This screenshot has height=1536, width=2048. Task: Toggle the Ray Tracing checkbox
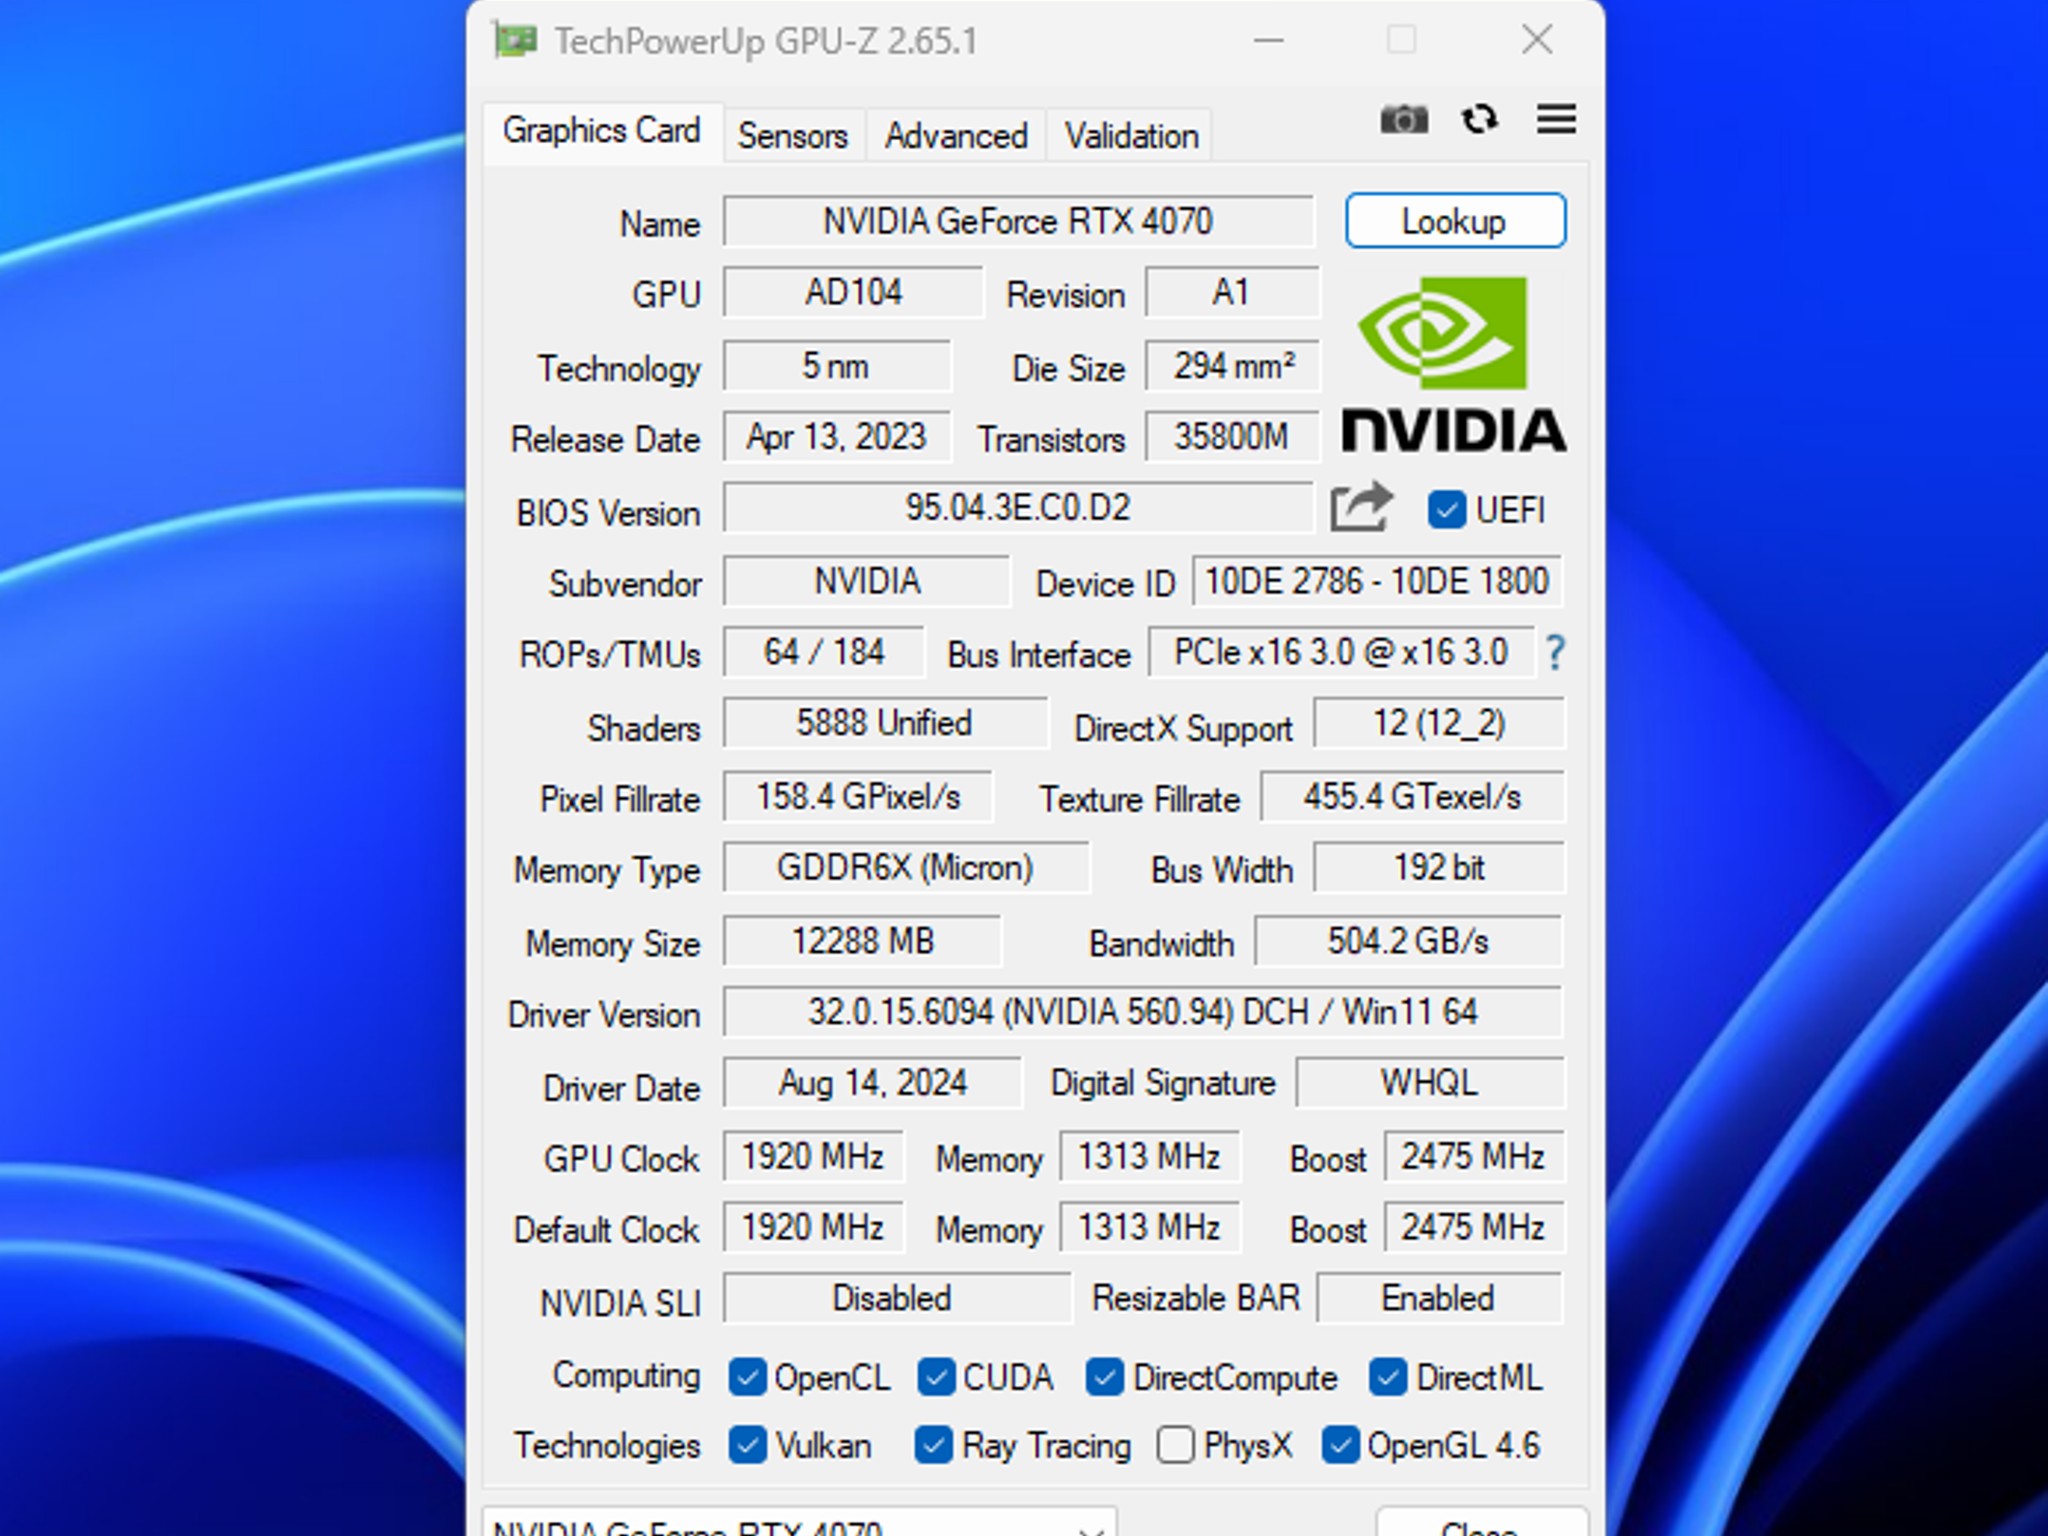point(935,1445)
